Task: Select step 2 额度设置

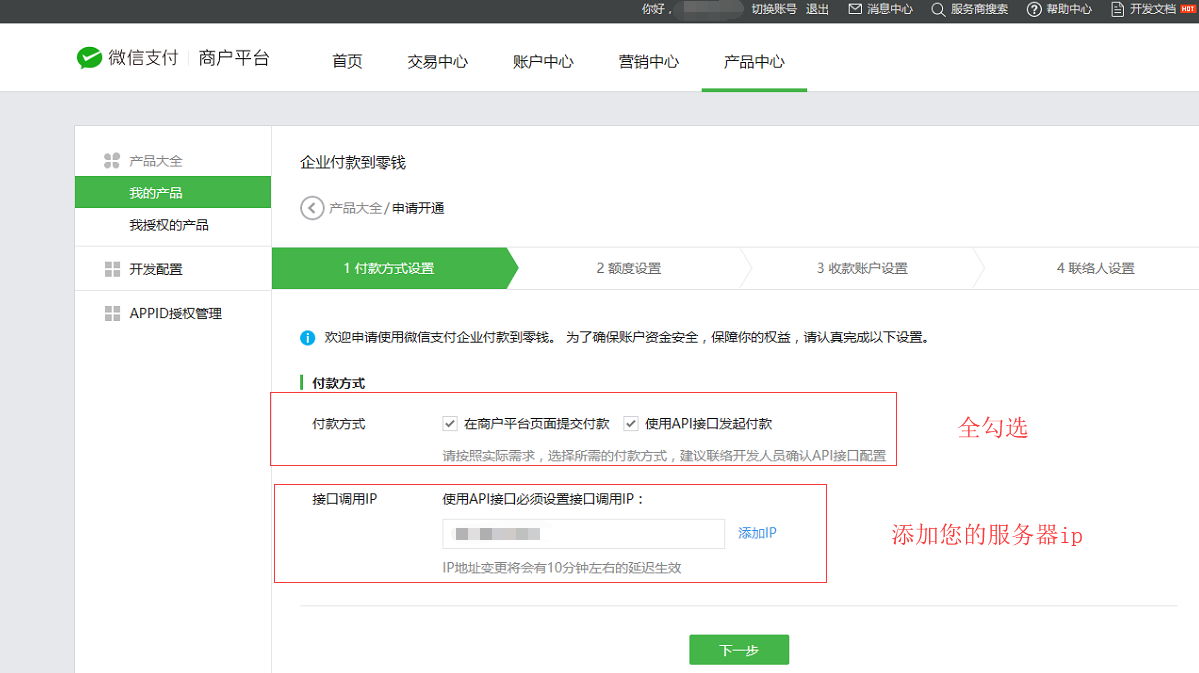Action: 628,268
